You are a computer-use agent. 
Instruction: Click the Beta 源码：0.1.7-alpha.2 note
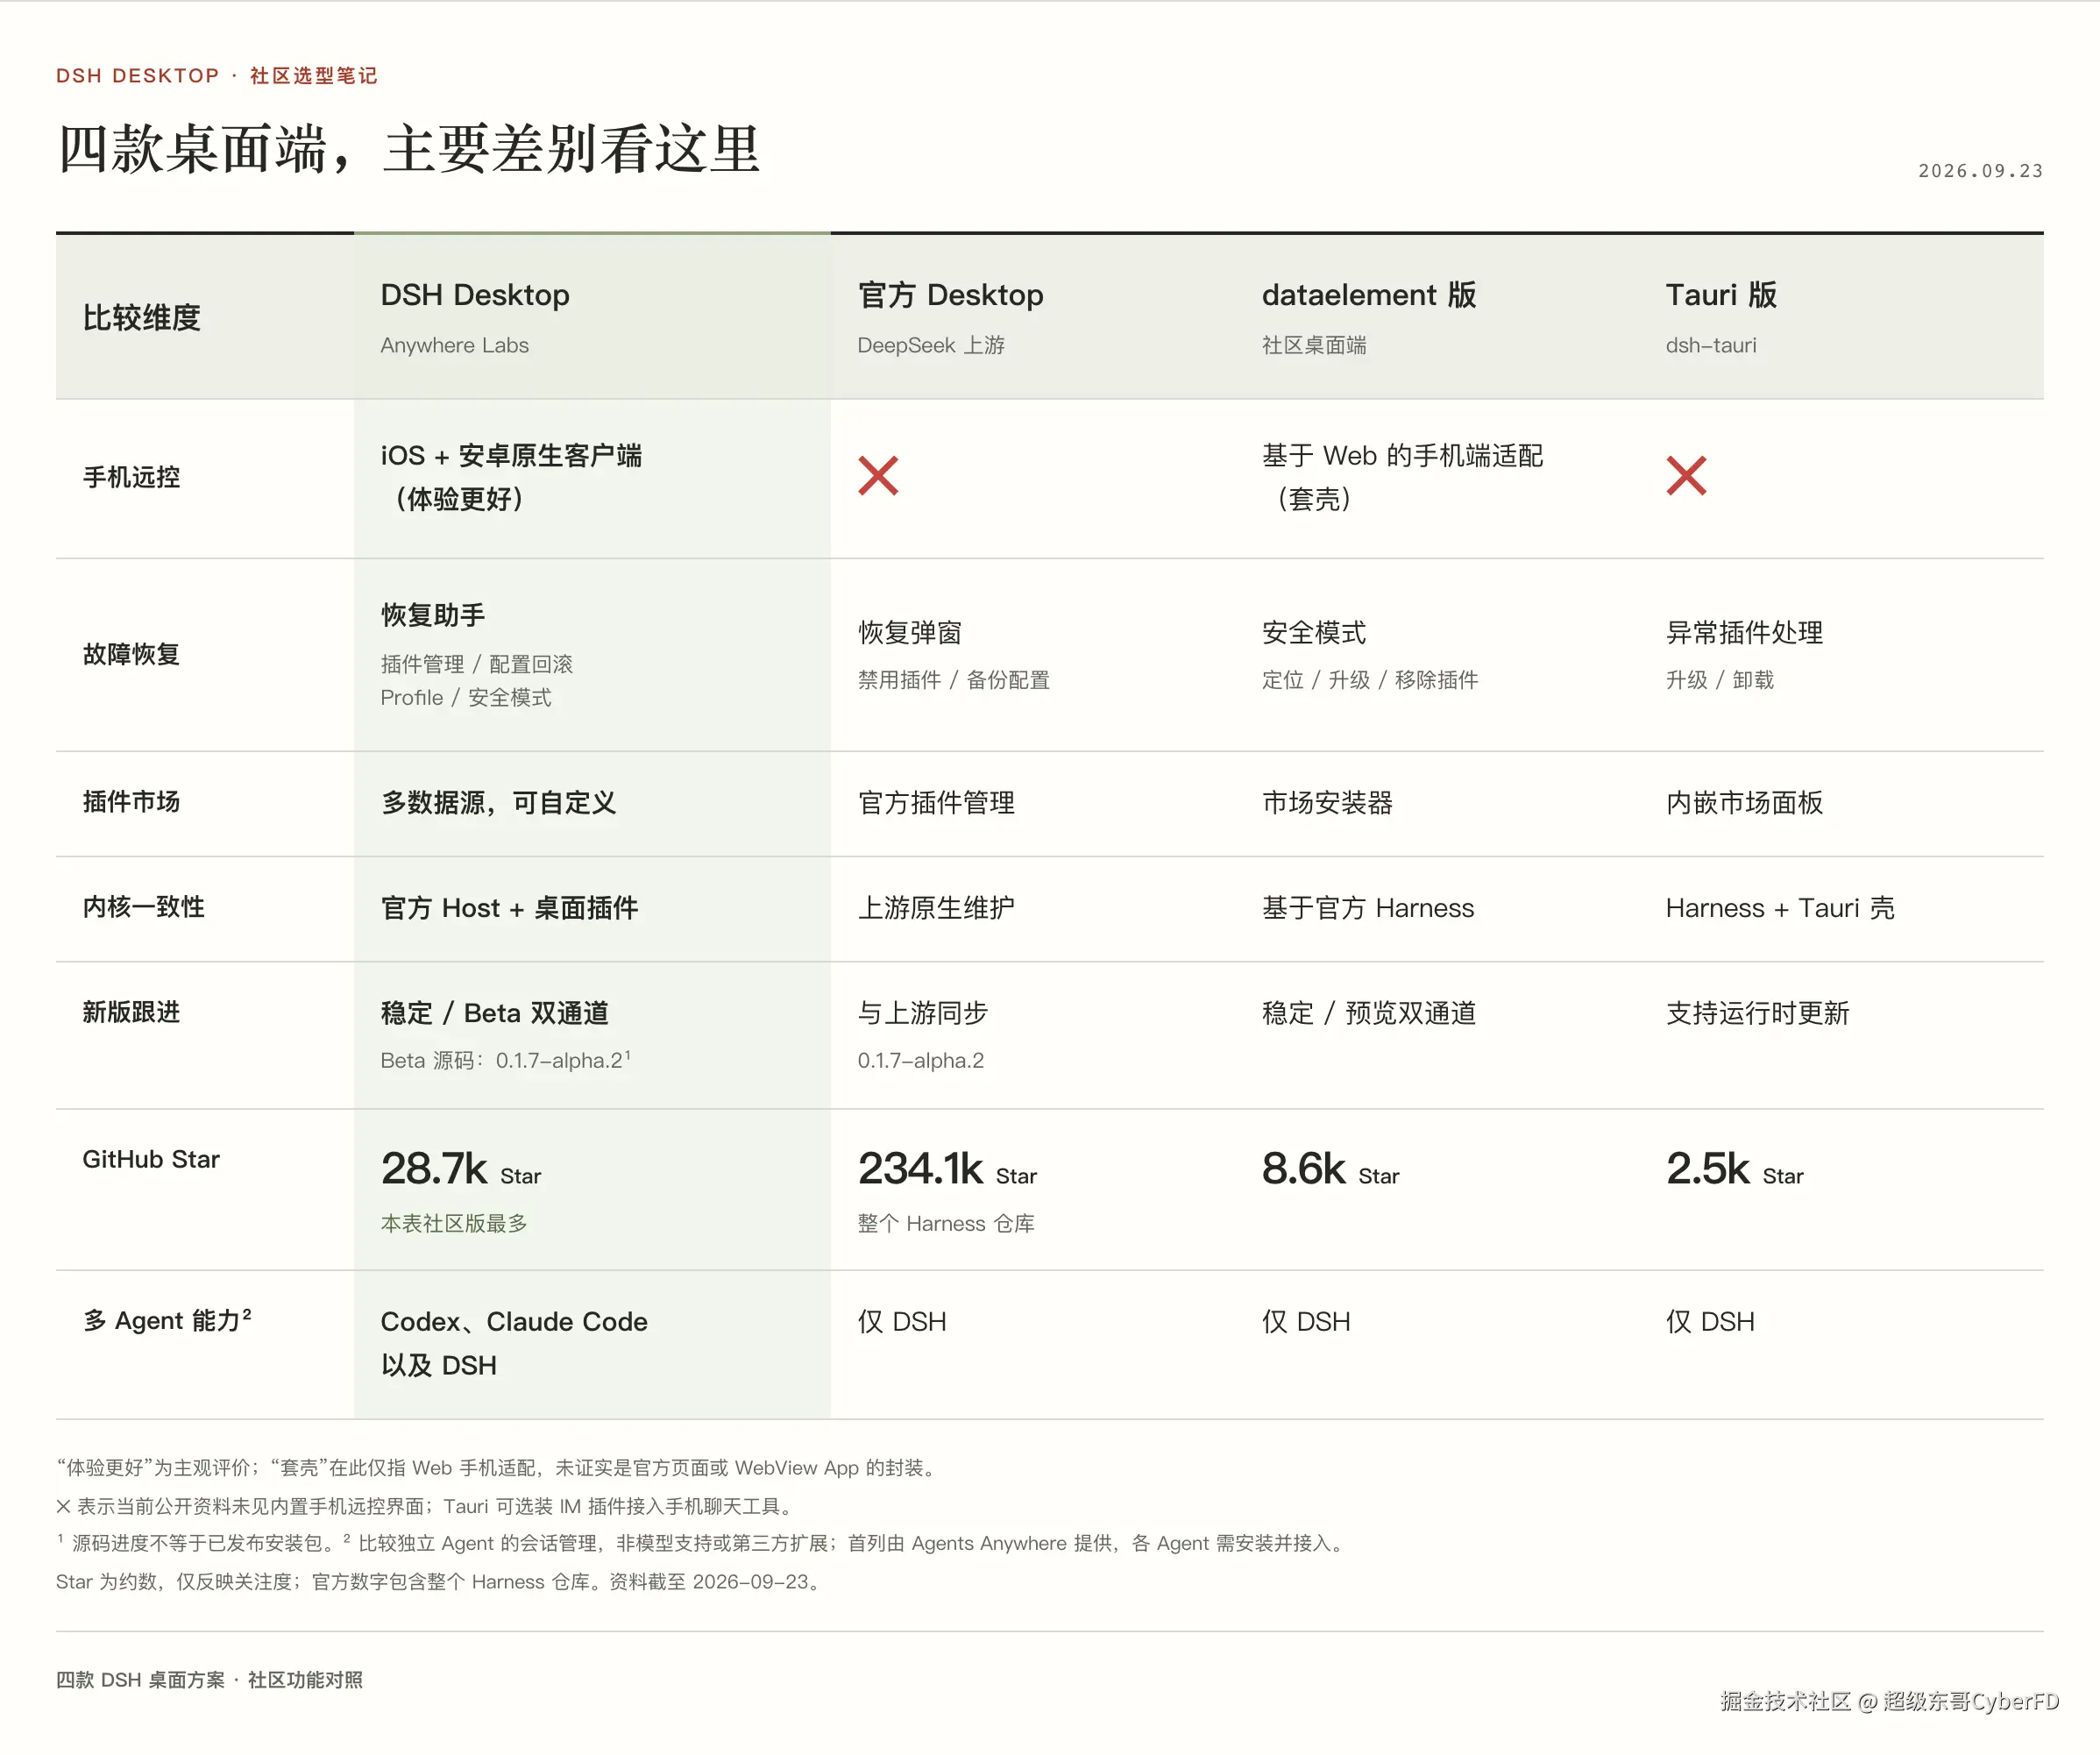click(x=505, y=1060)
